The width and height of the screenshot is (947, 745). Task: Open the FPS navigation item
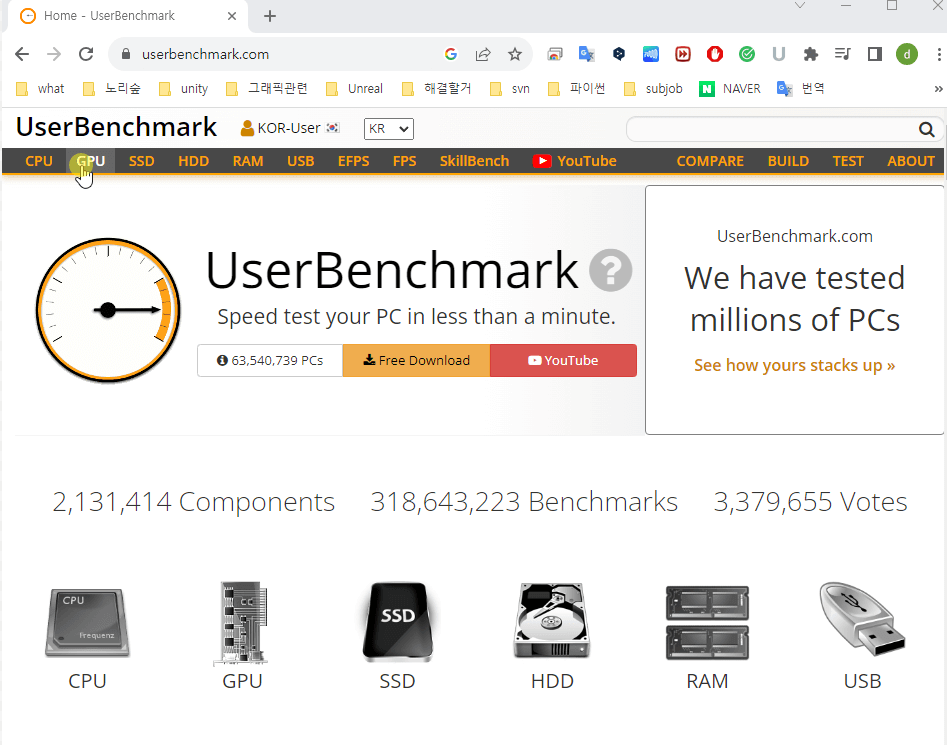[x=404, y=161]
